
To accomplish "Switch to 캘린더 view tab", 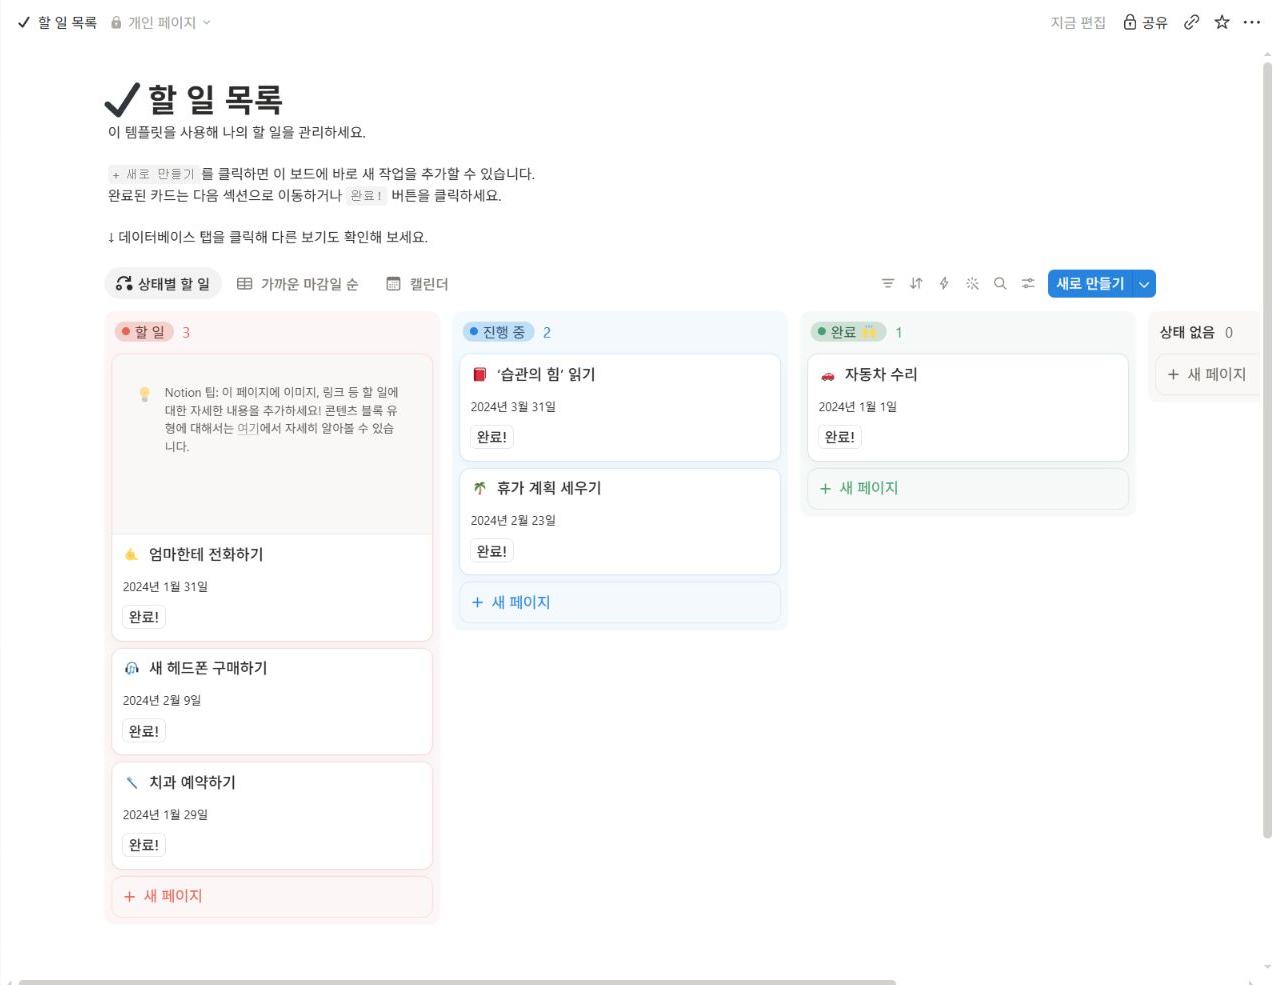I will (x=418, y=284).
